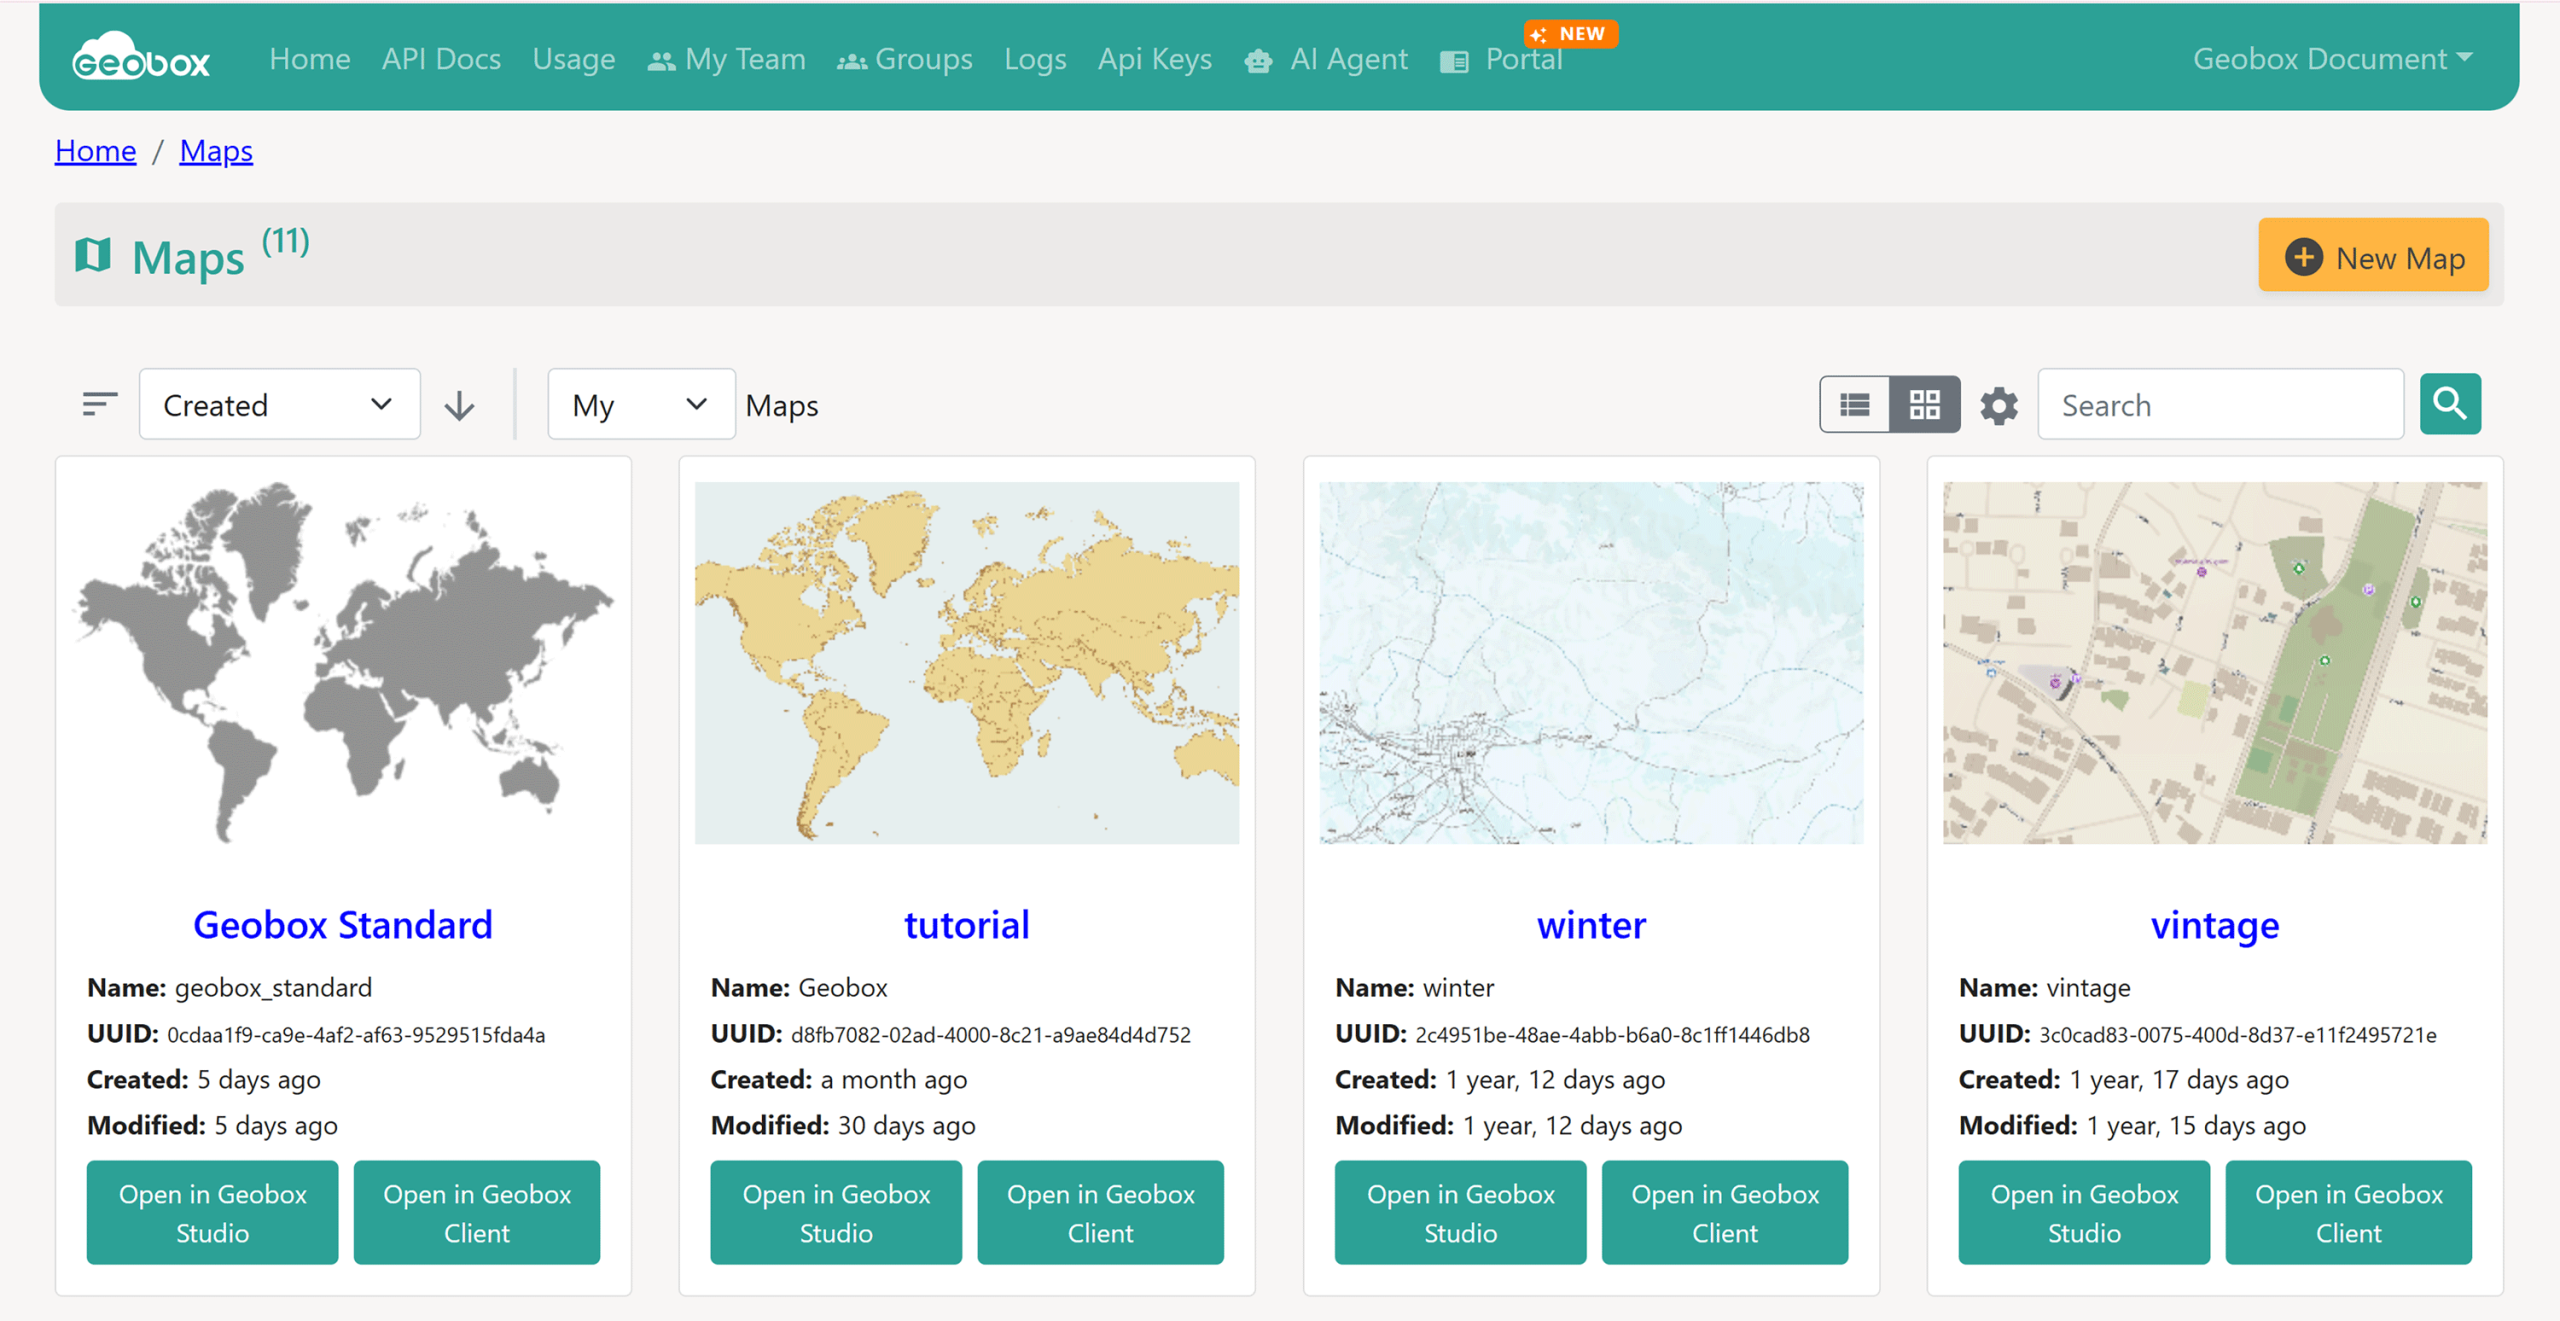Open the Portal page
The width and height of the screenshot is (2560, 1321).
pyautogui.click(x=1502, y=59)
